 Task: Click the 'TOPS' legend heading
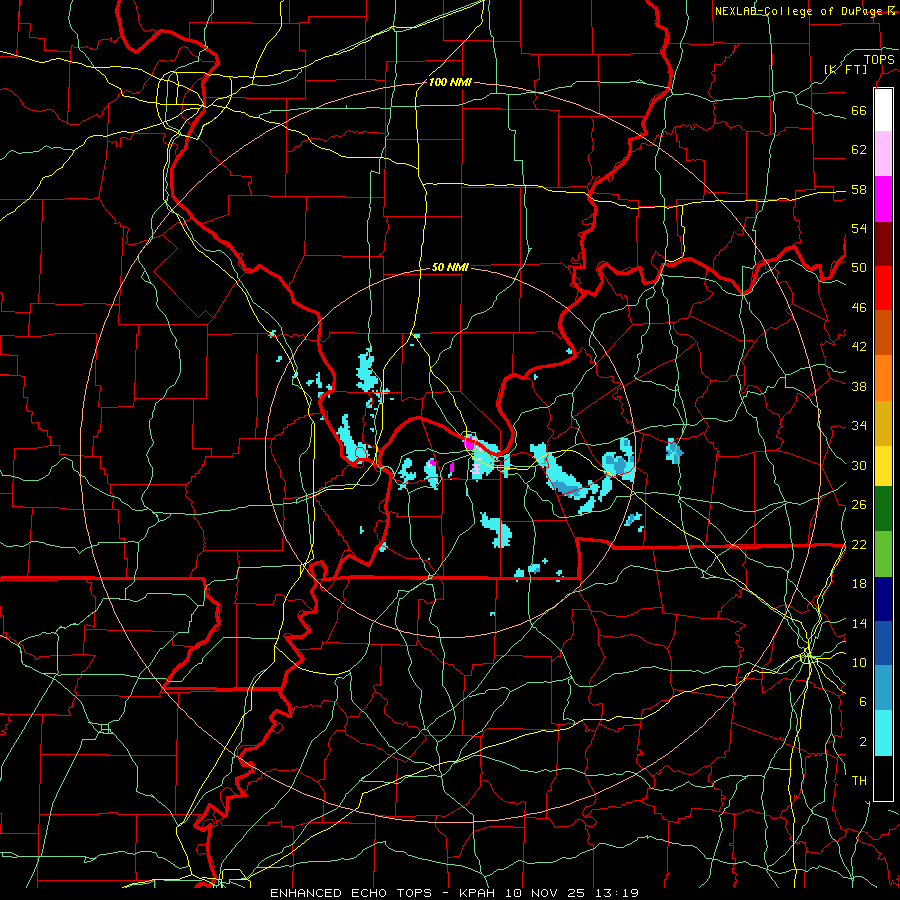point(879,60)
